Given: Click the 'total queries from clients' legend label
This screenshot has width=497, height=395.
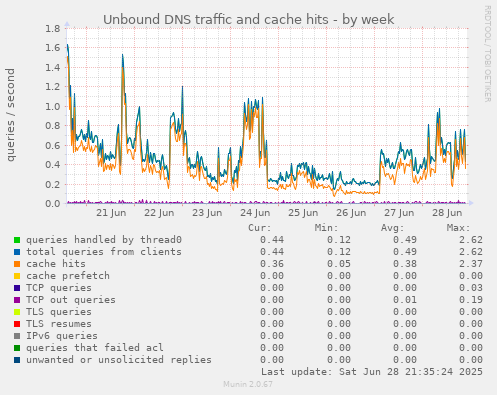Looking at the screenshot, I should pos(104,252).
